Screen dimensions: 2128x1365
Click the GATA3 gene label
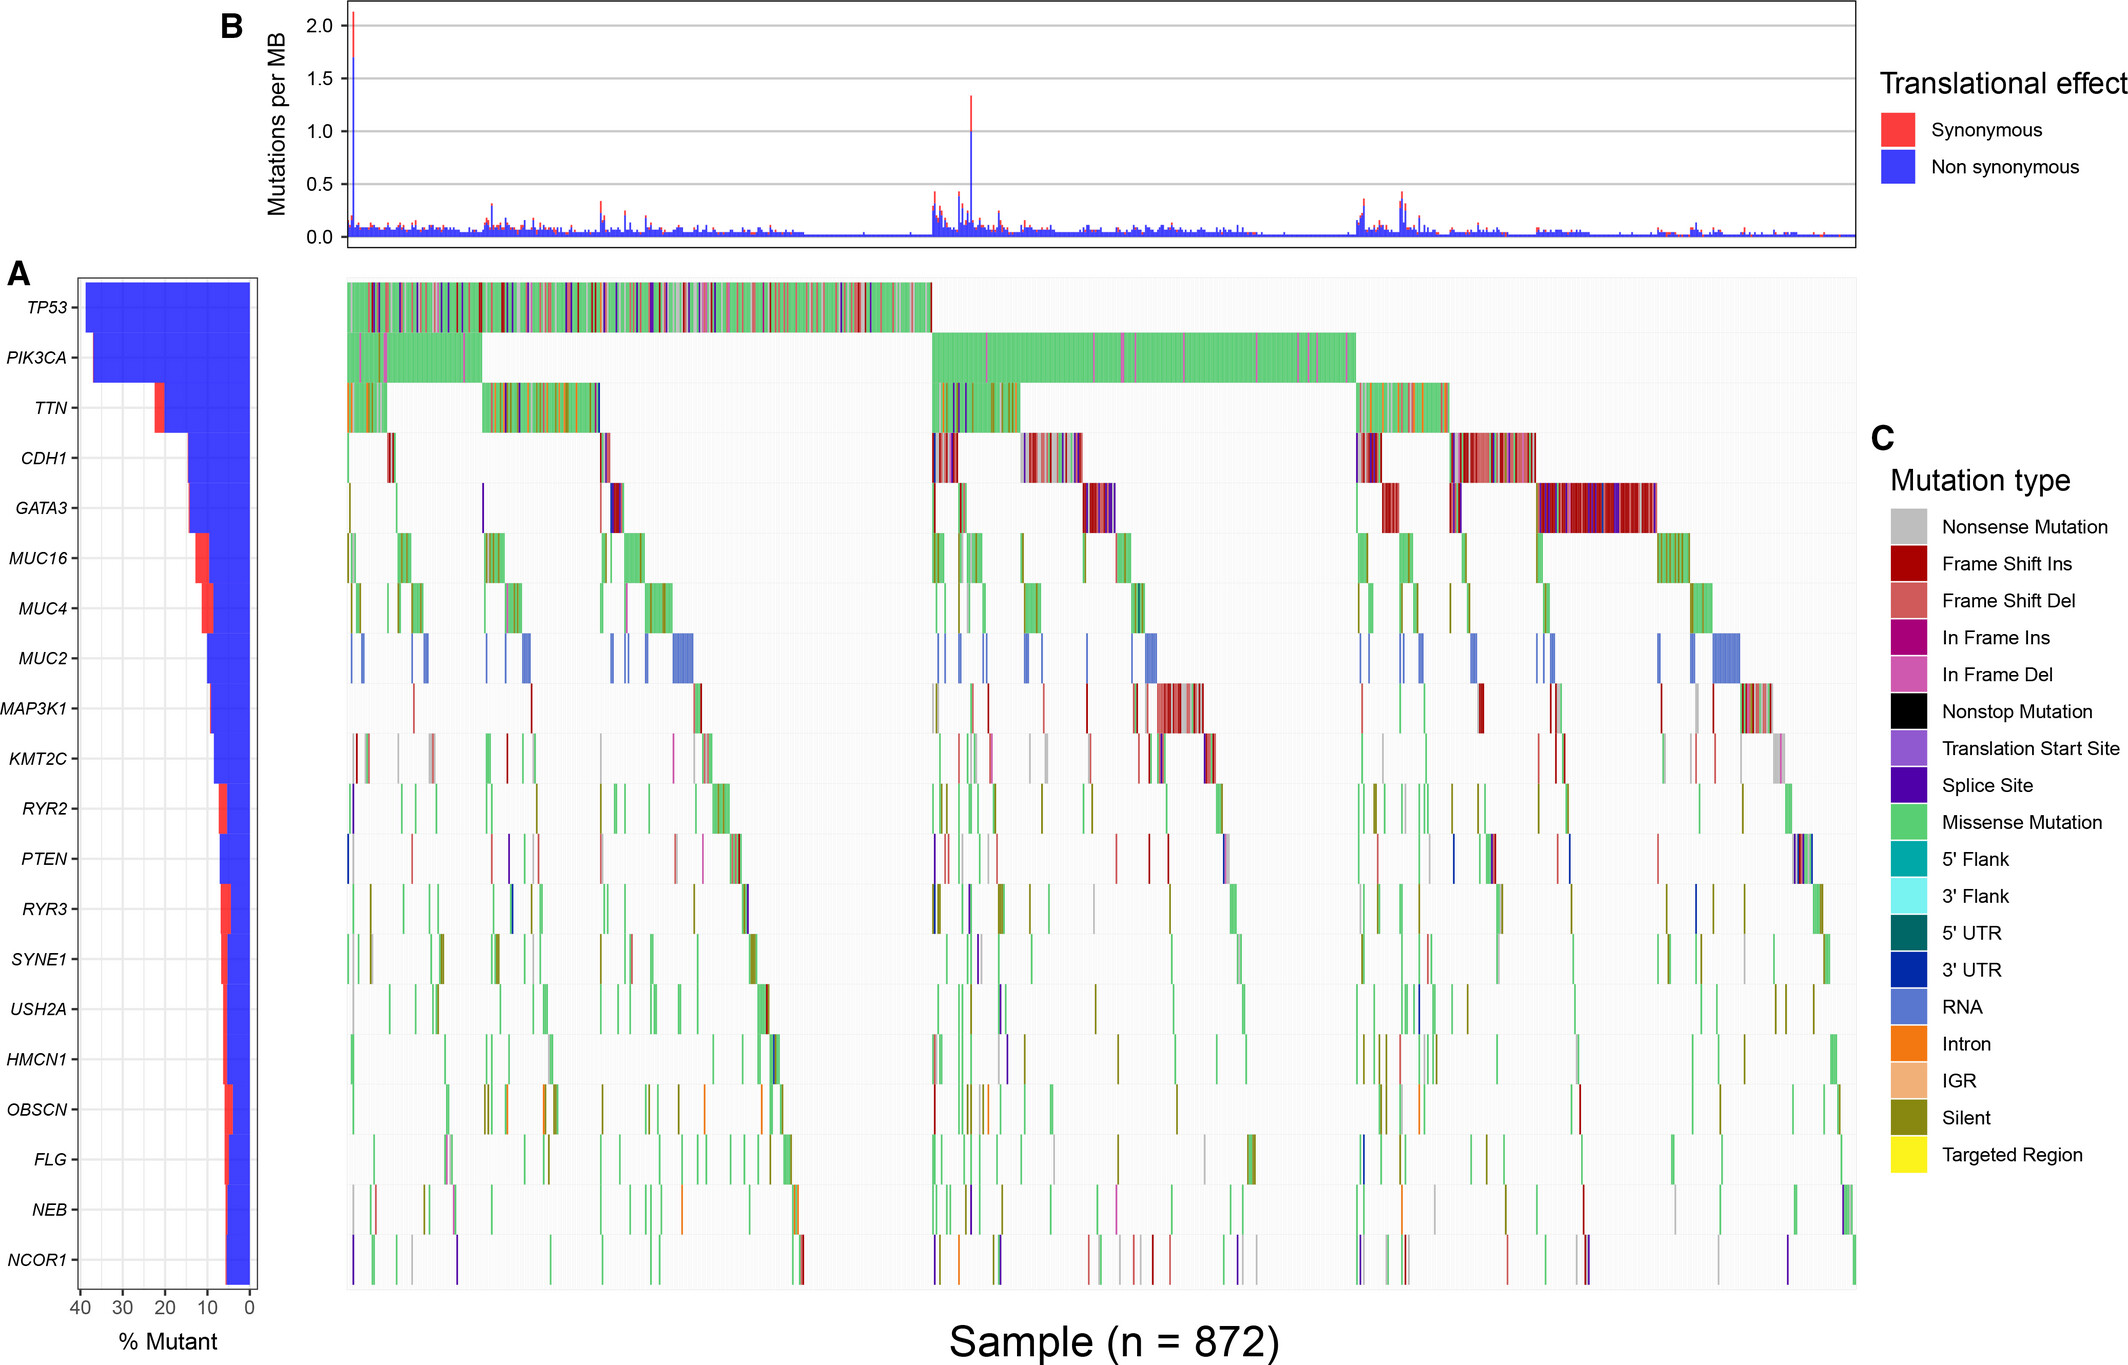[x=41, y=508]
